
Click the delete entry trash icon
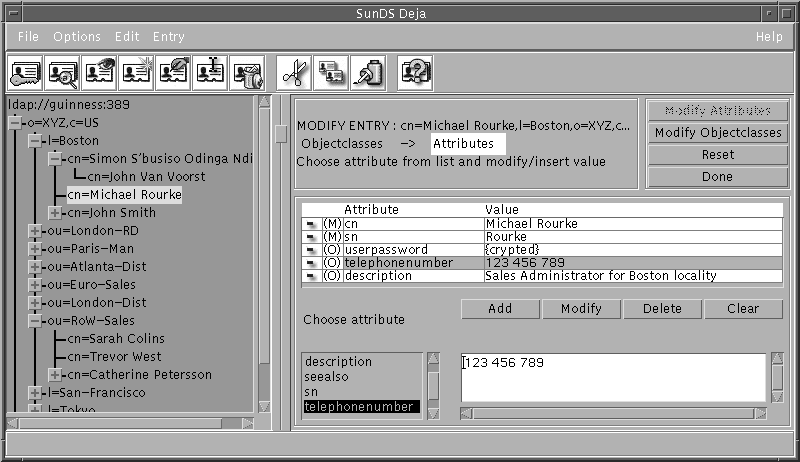tap(247, 73)
